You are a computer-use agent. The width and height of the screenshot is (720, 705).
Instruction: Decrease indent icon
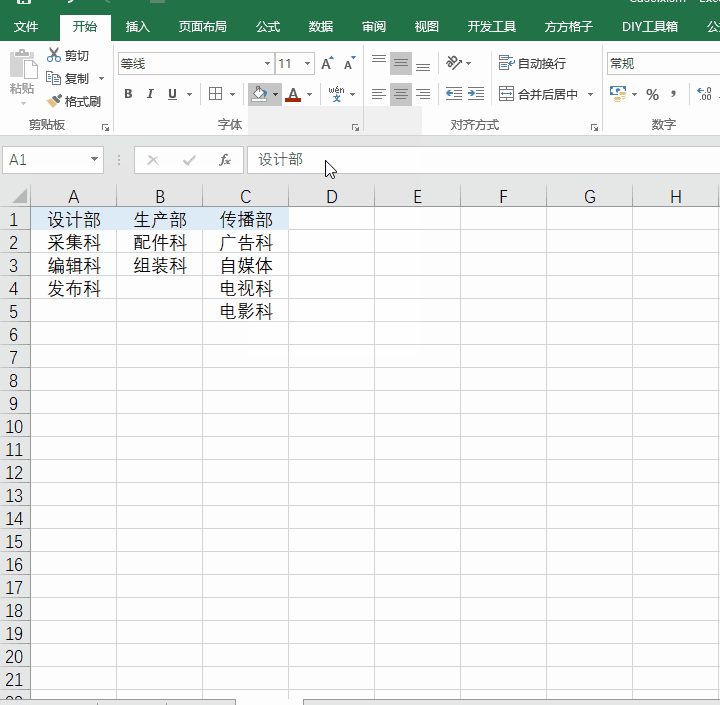coord(454,94)
